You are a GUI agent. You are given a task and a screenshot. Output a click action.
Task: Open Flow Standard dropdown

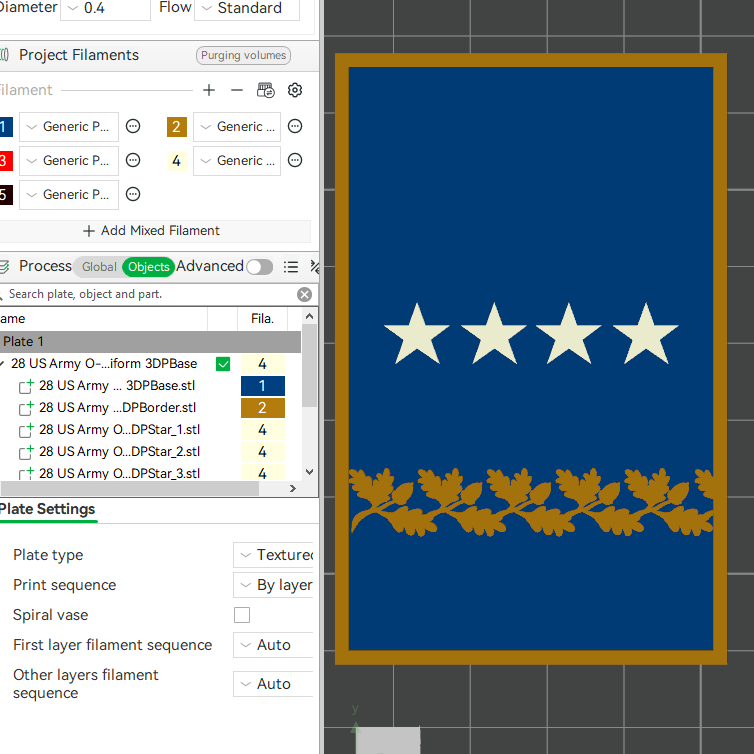point(247,8)
